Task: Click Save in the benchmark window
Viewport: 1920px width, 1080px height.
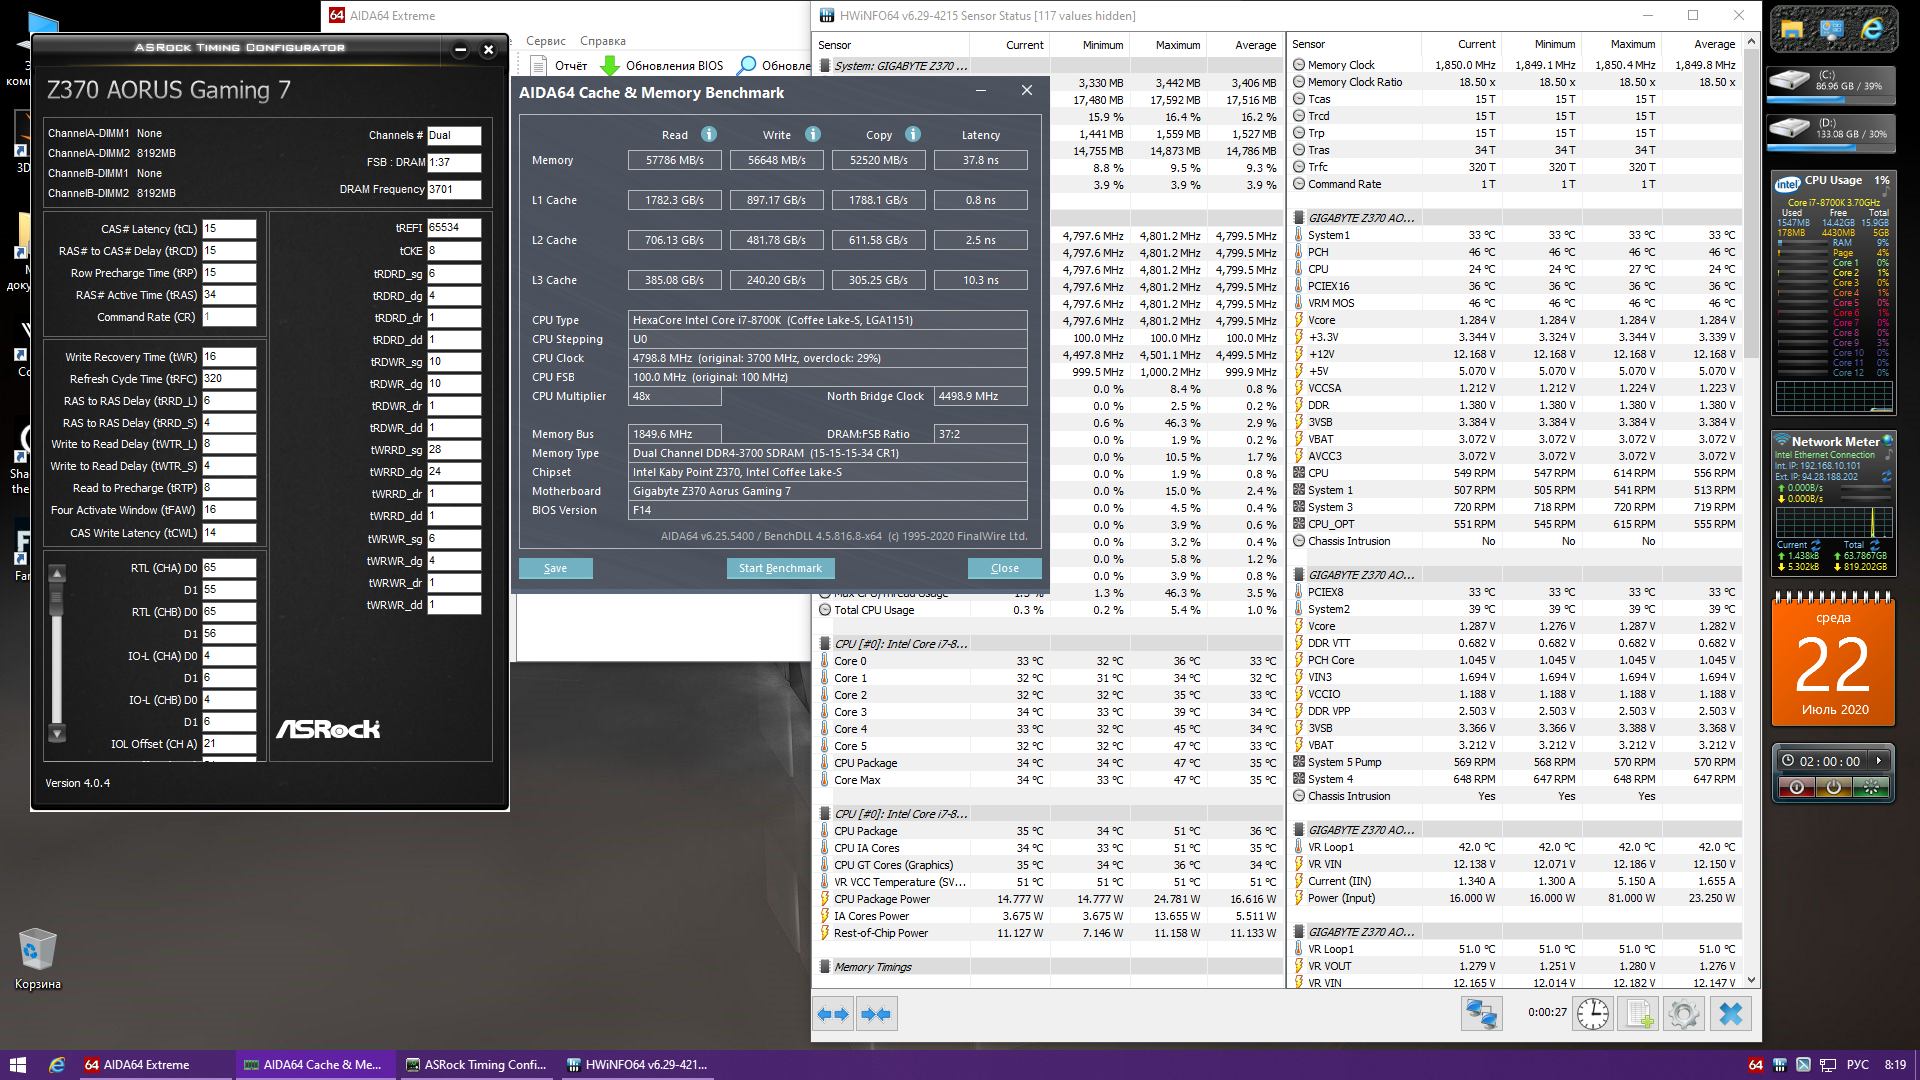Action: (x=555, y=568)
